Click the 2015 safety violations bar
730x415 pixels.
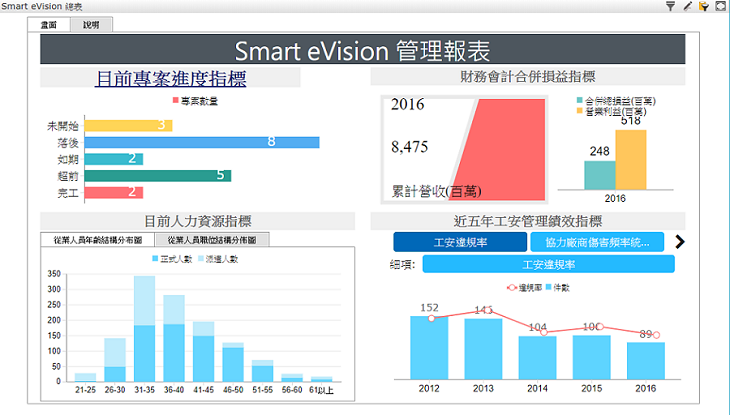[x=591, y=357]
